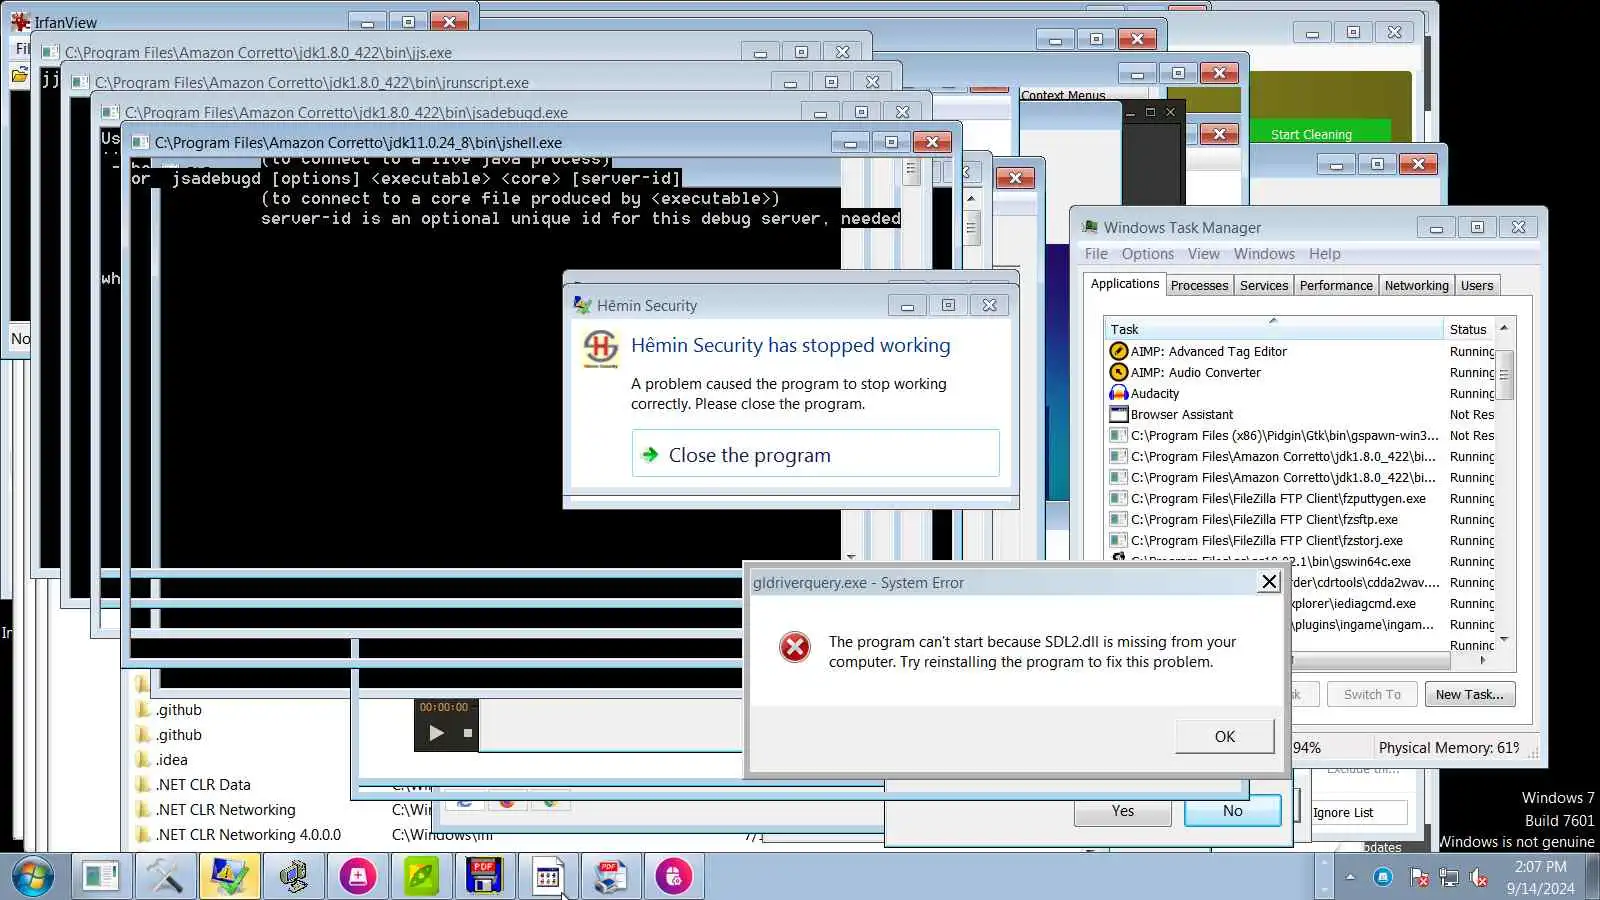Click OK in the SDL2.dll error dialog
This screenshot has width=1600, height=900.
(1224, 736)
